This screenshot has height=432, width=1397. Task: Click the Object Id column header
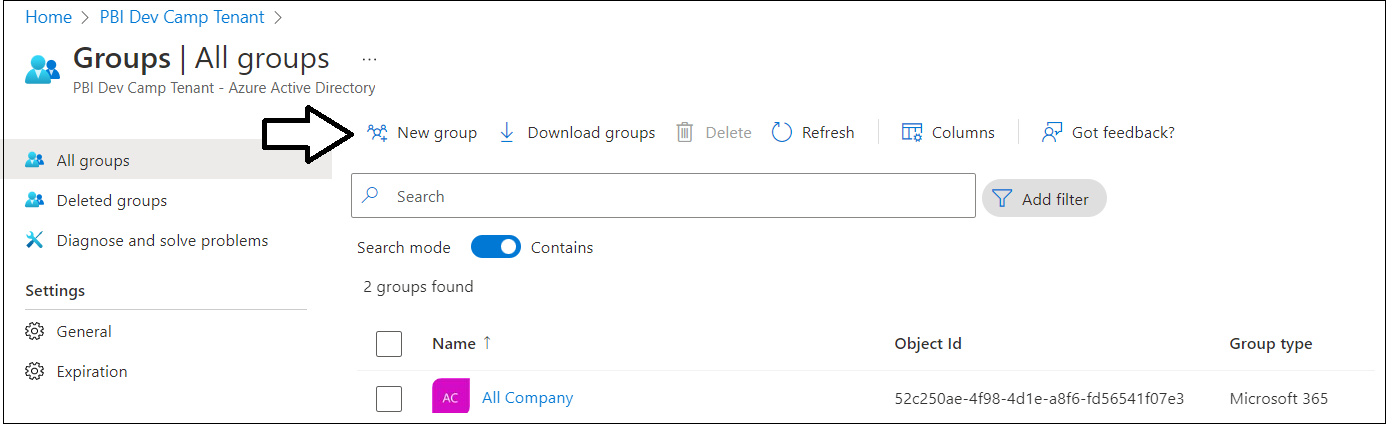[928, 343]
